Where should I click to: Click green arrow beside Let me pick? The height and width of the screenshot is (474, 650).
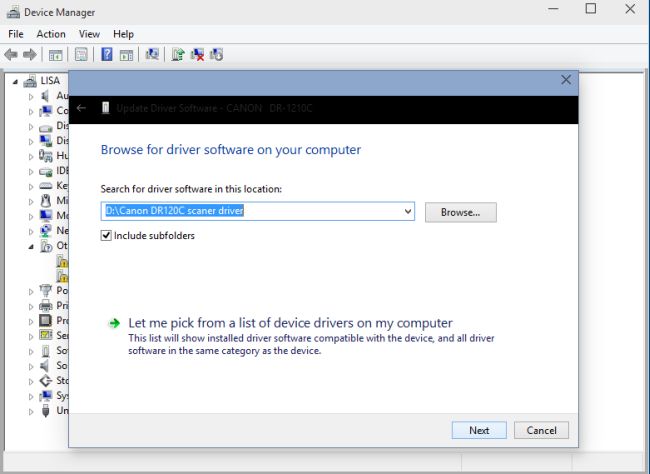(114, 323)
